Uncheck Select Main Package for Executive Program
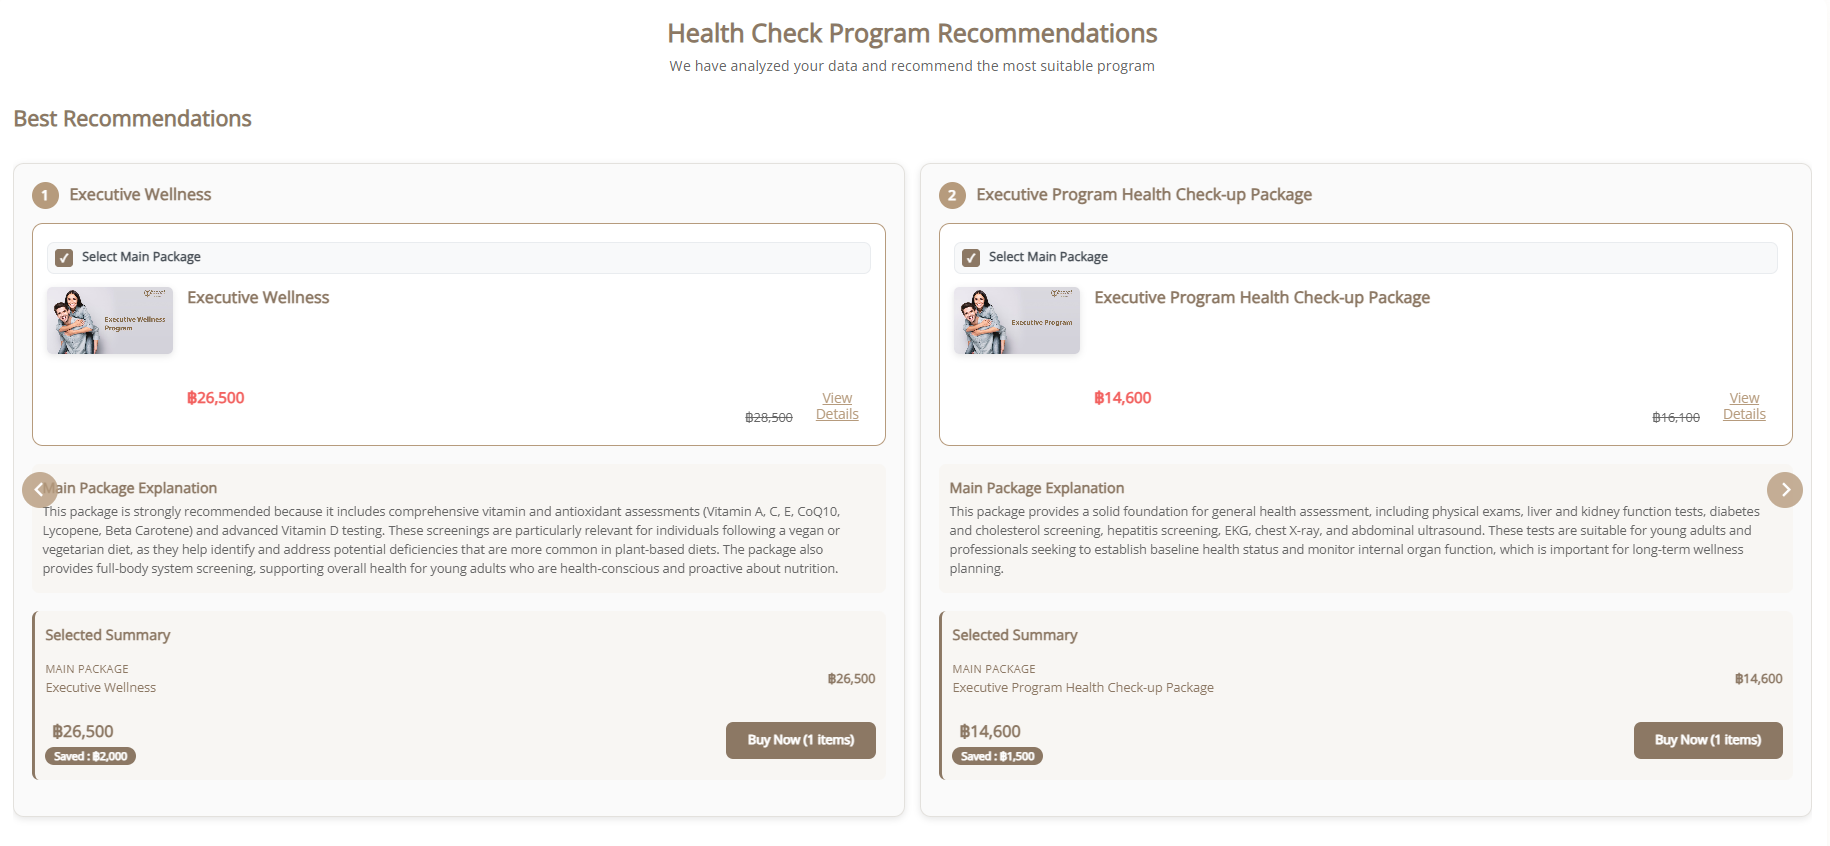This screenshot has height=846, width=1830. coord(971,257)
